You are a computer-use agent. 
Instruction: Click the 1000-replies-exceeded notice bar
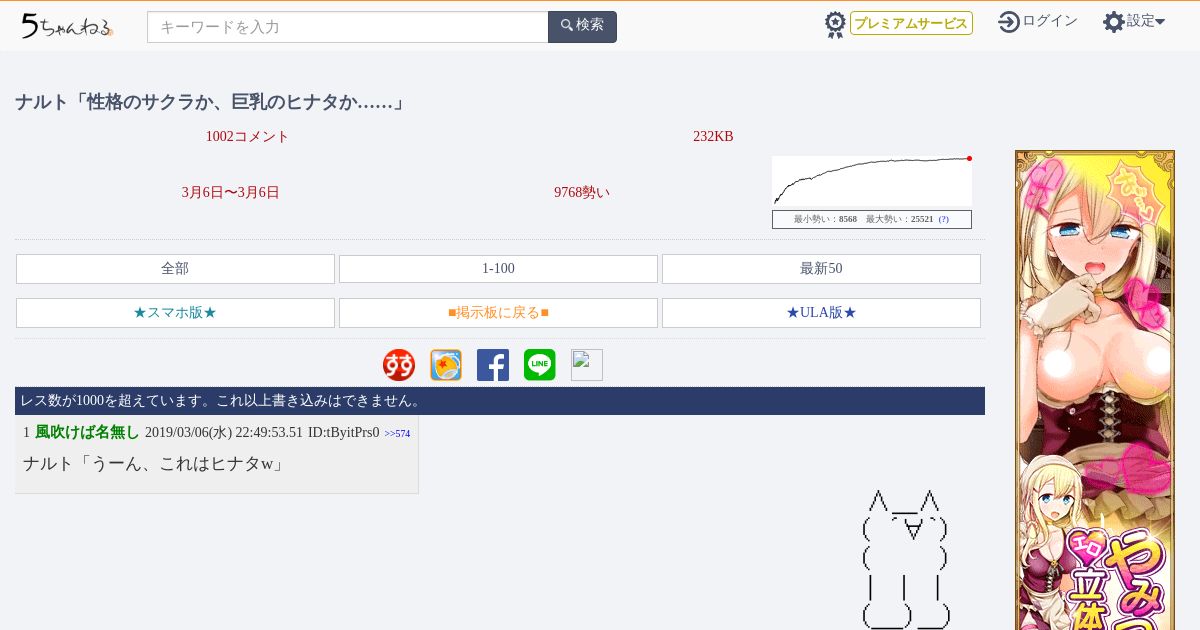pyautogui.click(x=500, y=401)
